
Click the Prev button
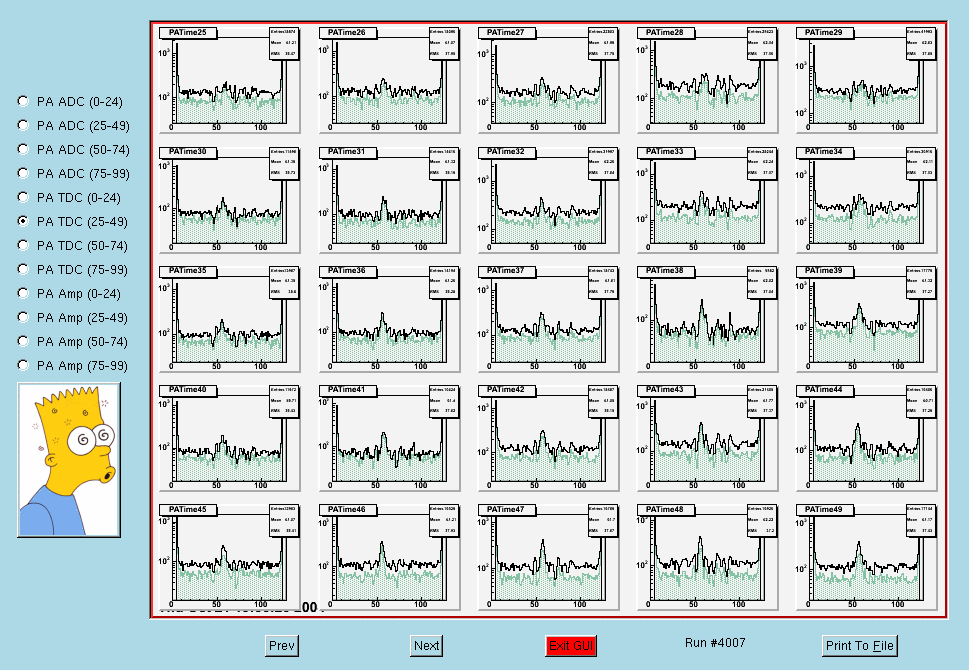coord(282,645)
